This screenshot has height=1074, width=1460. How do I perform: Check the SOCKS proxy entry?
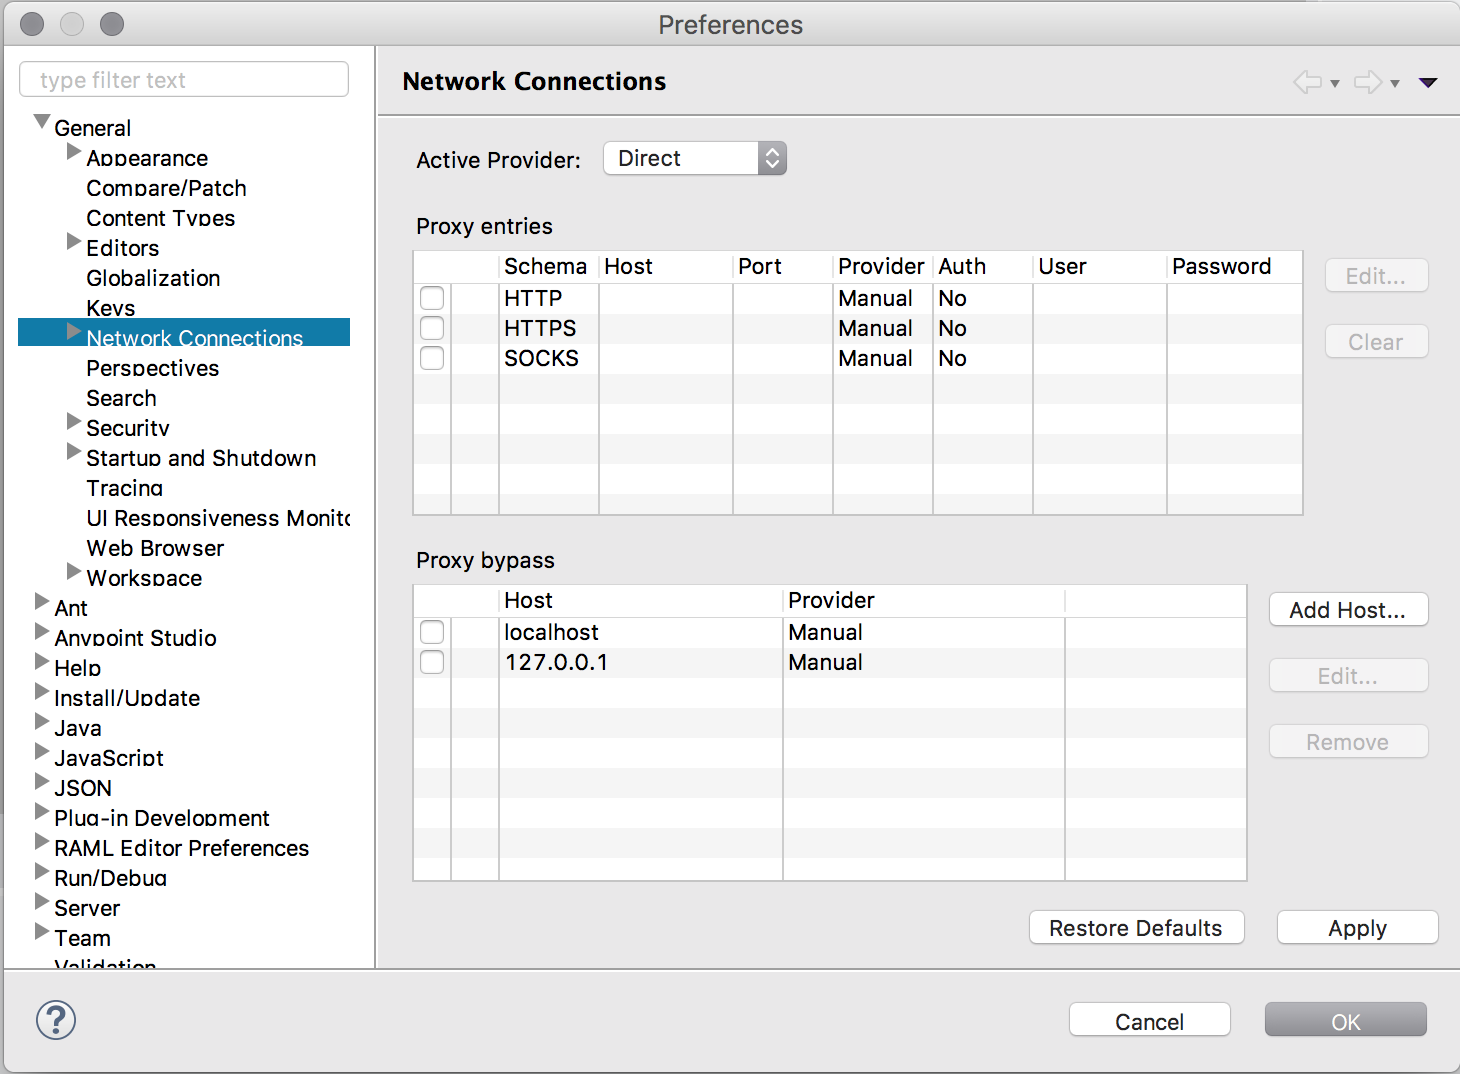[x=431, y=357]
